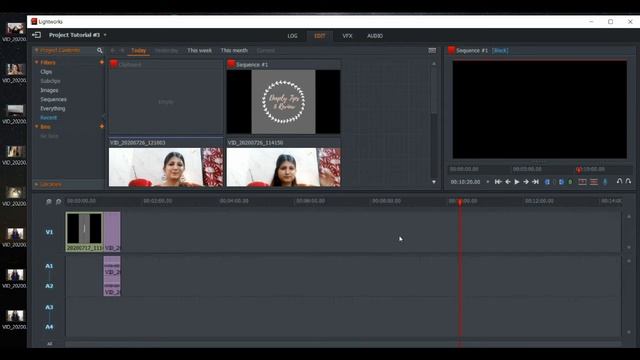The height and width of the screenshot is (360, 640).
Task: Collapse the Bins section
Action: [x=37, y=127]
